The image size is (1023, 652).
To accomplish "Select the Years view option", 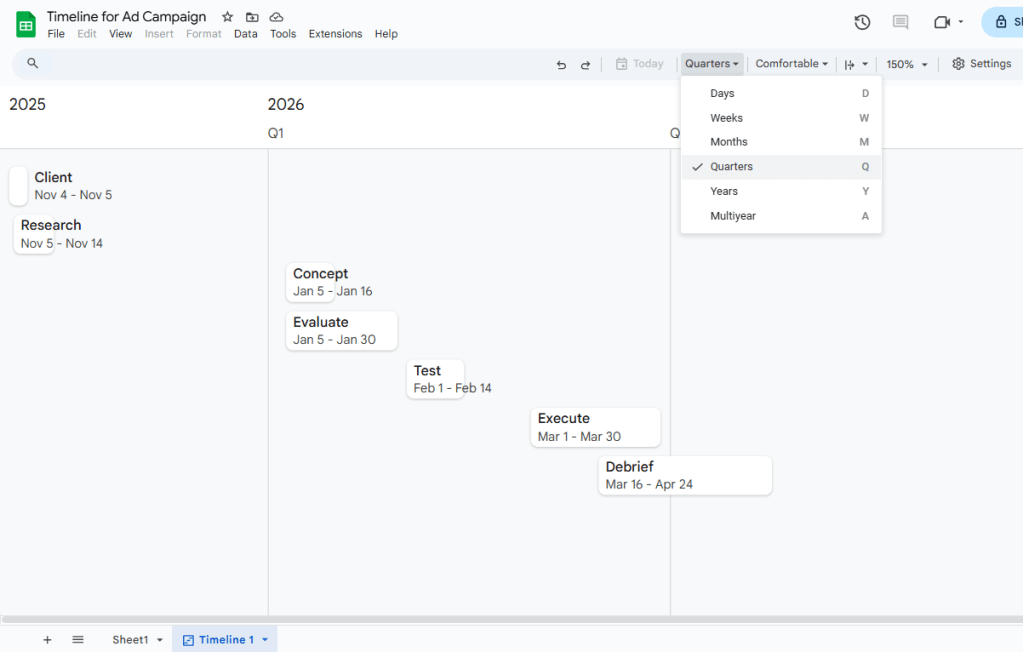I will 725,191.
